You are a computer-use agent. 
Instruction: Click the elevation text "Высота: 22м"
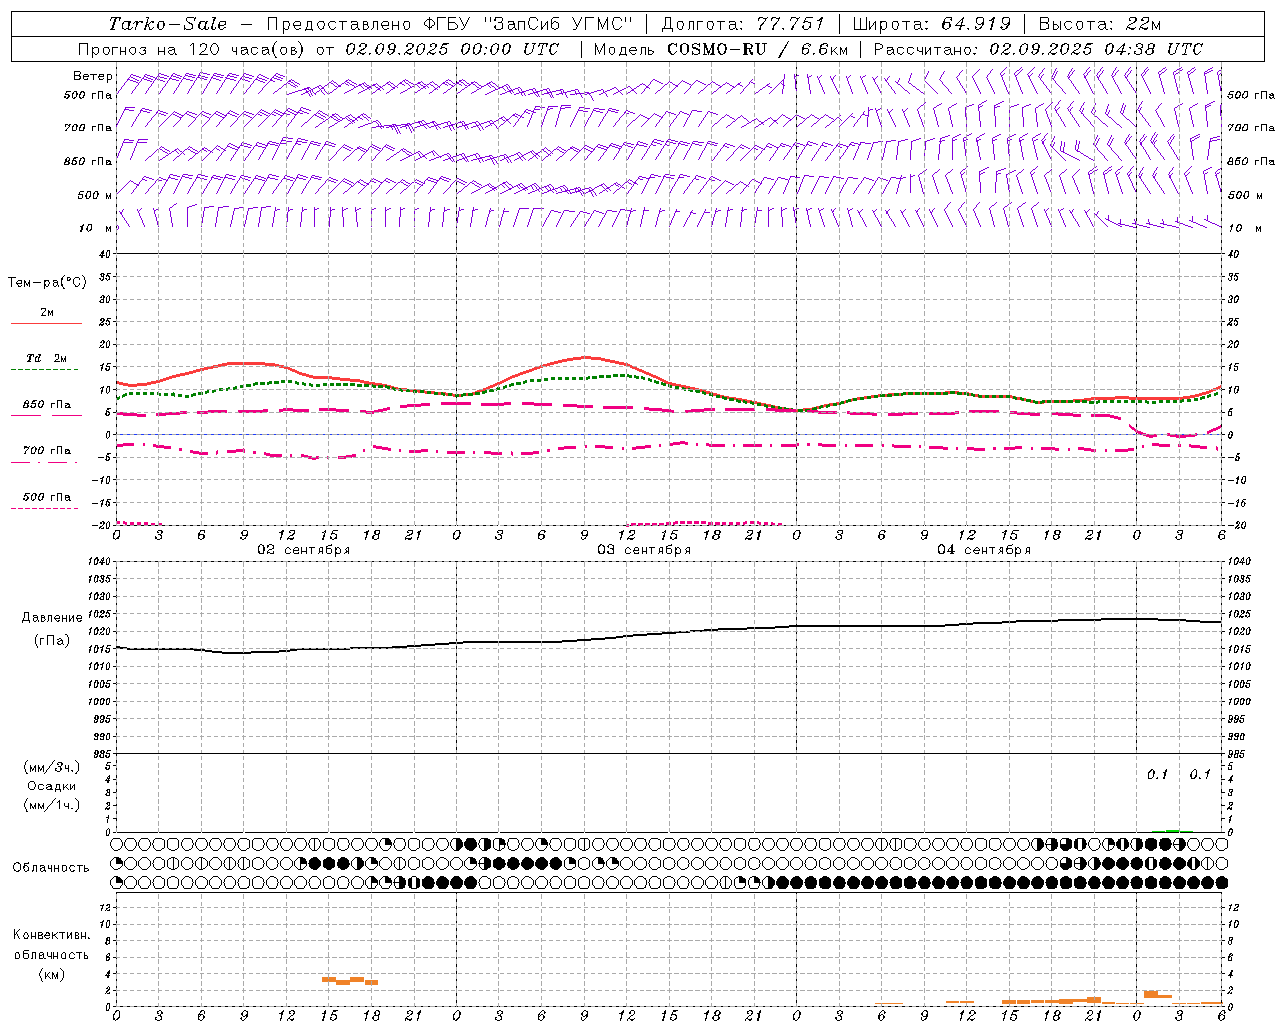click(x=1100, y=24)
